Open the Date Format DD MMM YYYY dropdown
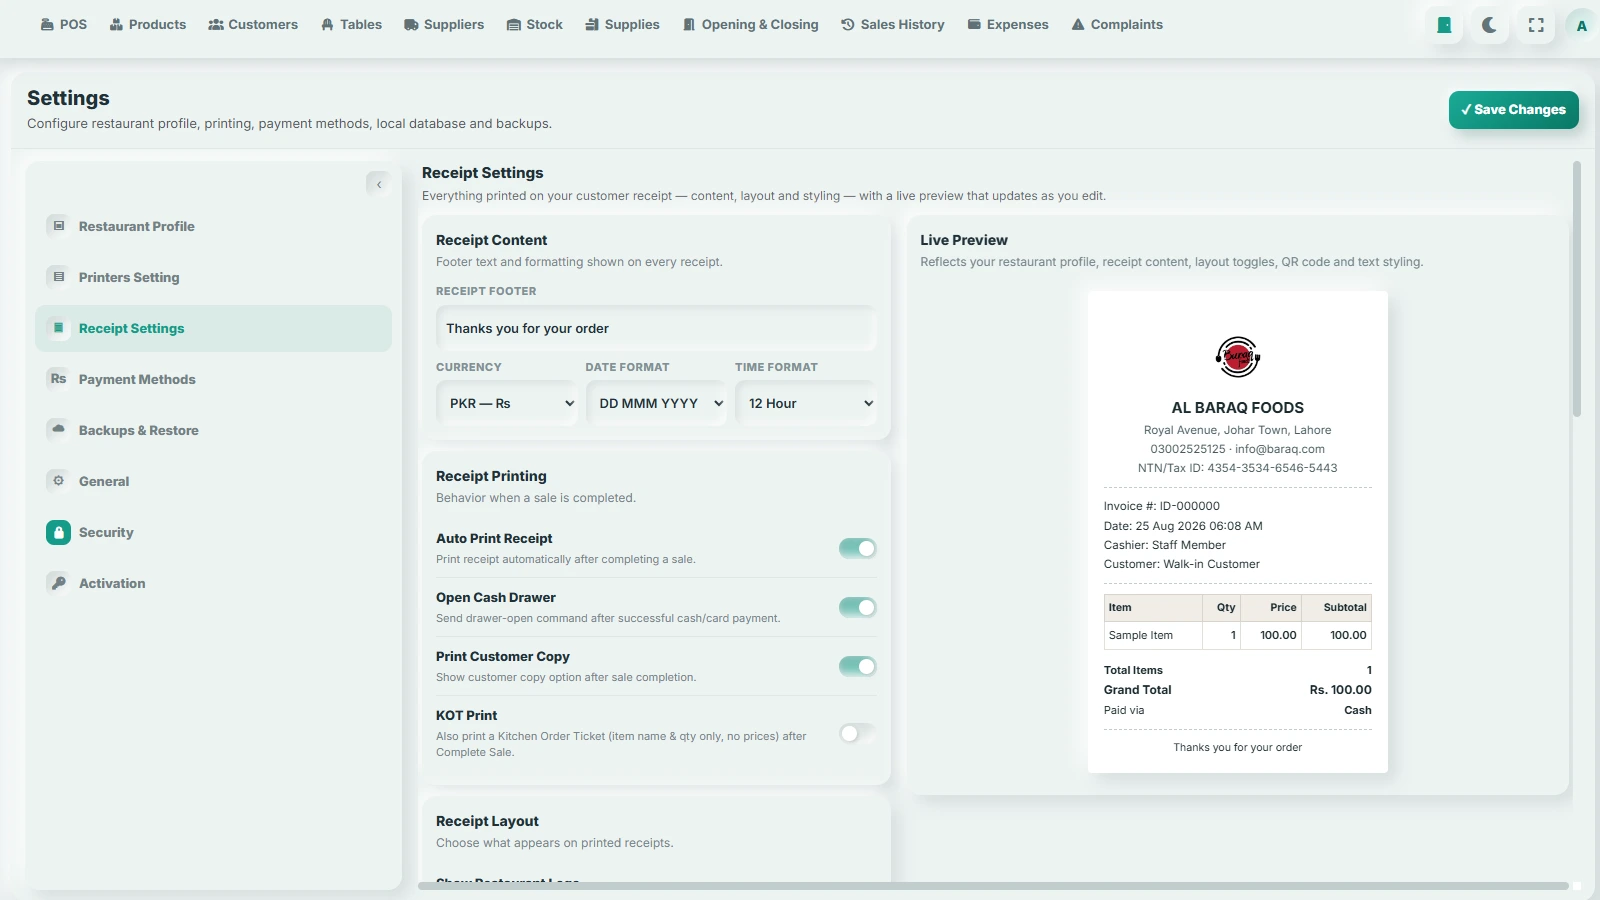 [x=656, y=403]
